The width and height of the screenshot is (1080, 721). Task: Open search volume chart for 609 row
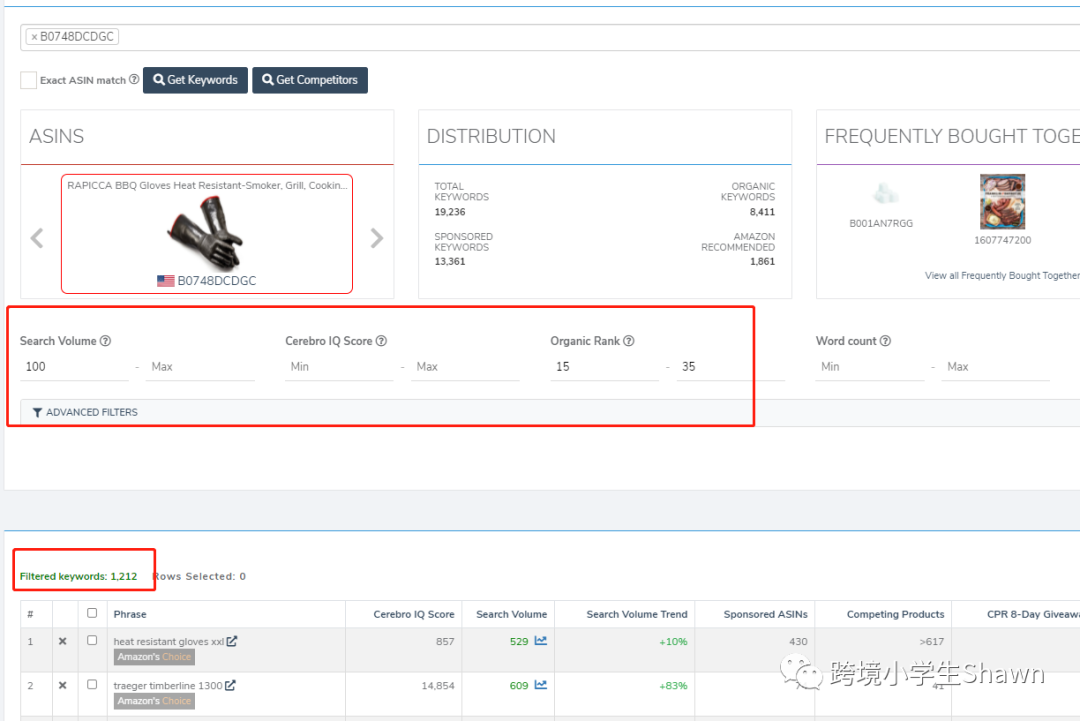pos(541,685)
